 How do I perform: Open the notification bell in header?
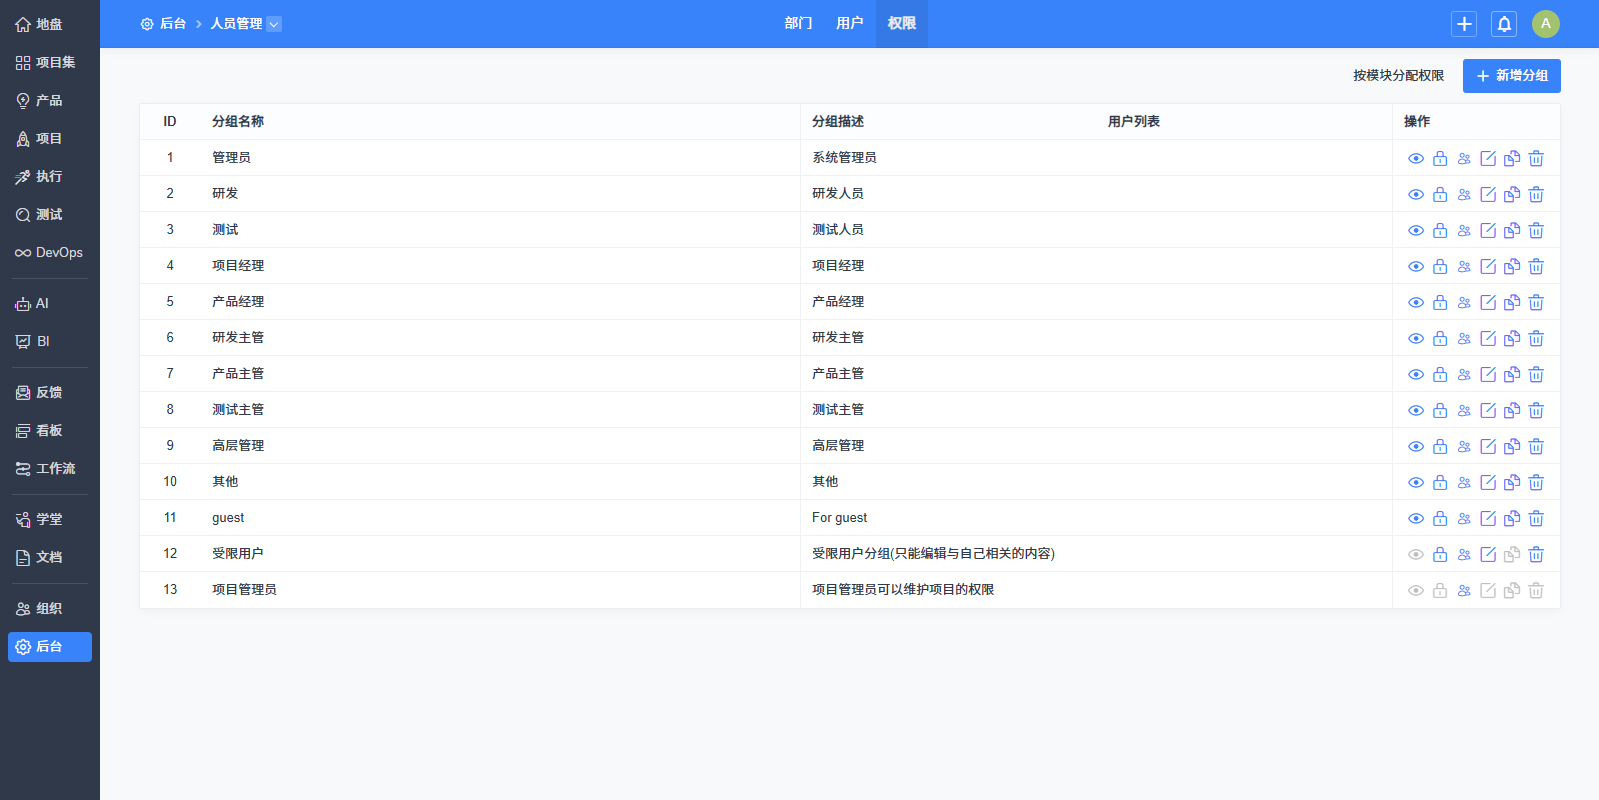tap(1504, 24)
